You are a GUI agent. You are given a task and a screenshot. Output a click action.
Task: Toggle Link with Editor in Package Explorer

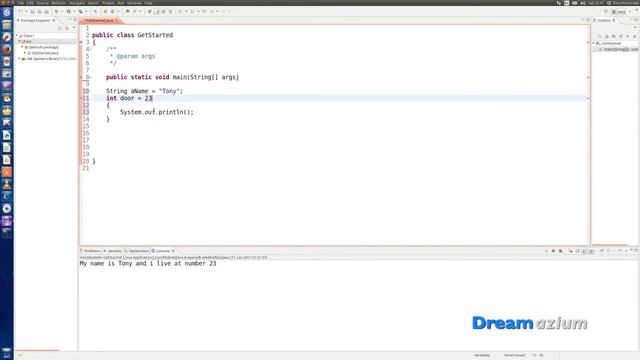(x=67, y=29)
